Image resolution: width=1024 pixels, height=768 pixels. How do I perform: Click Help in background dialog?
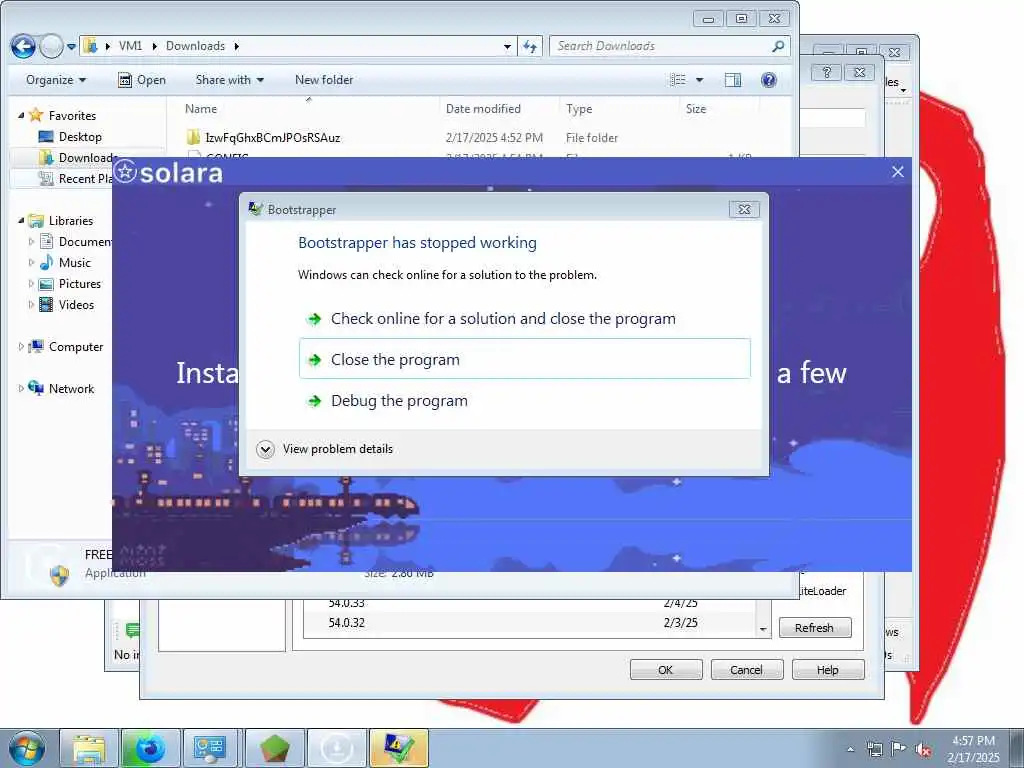[x=827, y=670]
